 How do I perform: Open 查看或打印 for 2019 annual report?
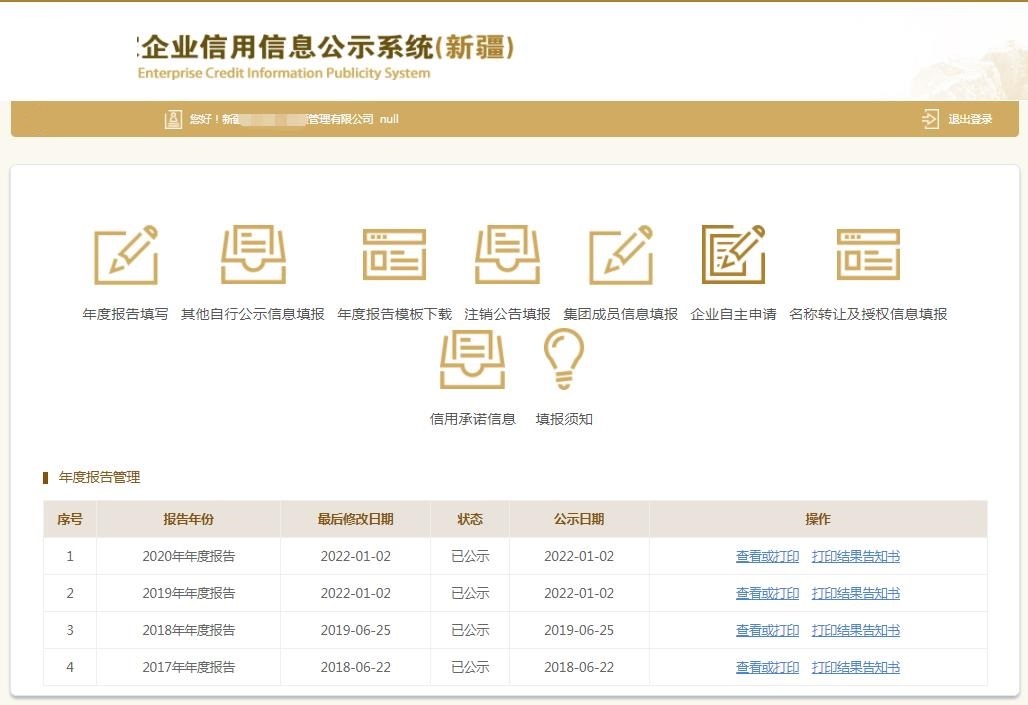pos(767,594)
